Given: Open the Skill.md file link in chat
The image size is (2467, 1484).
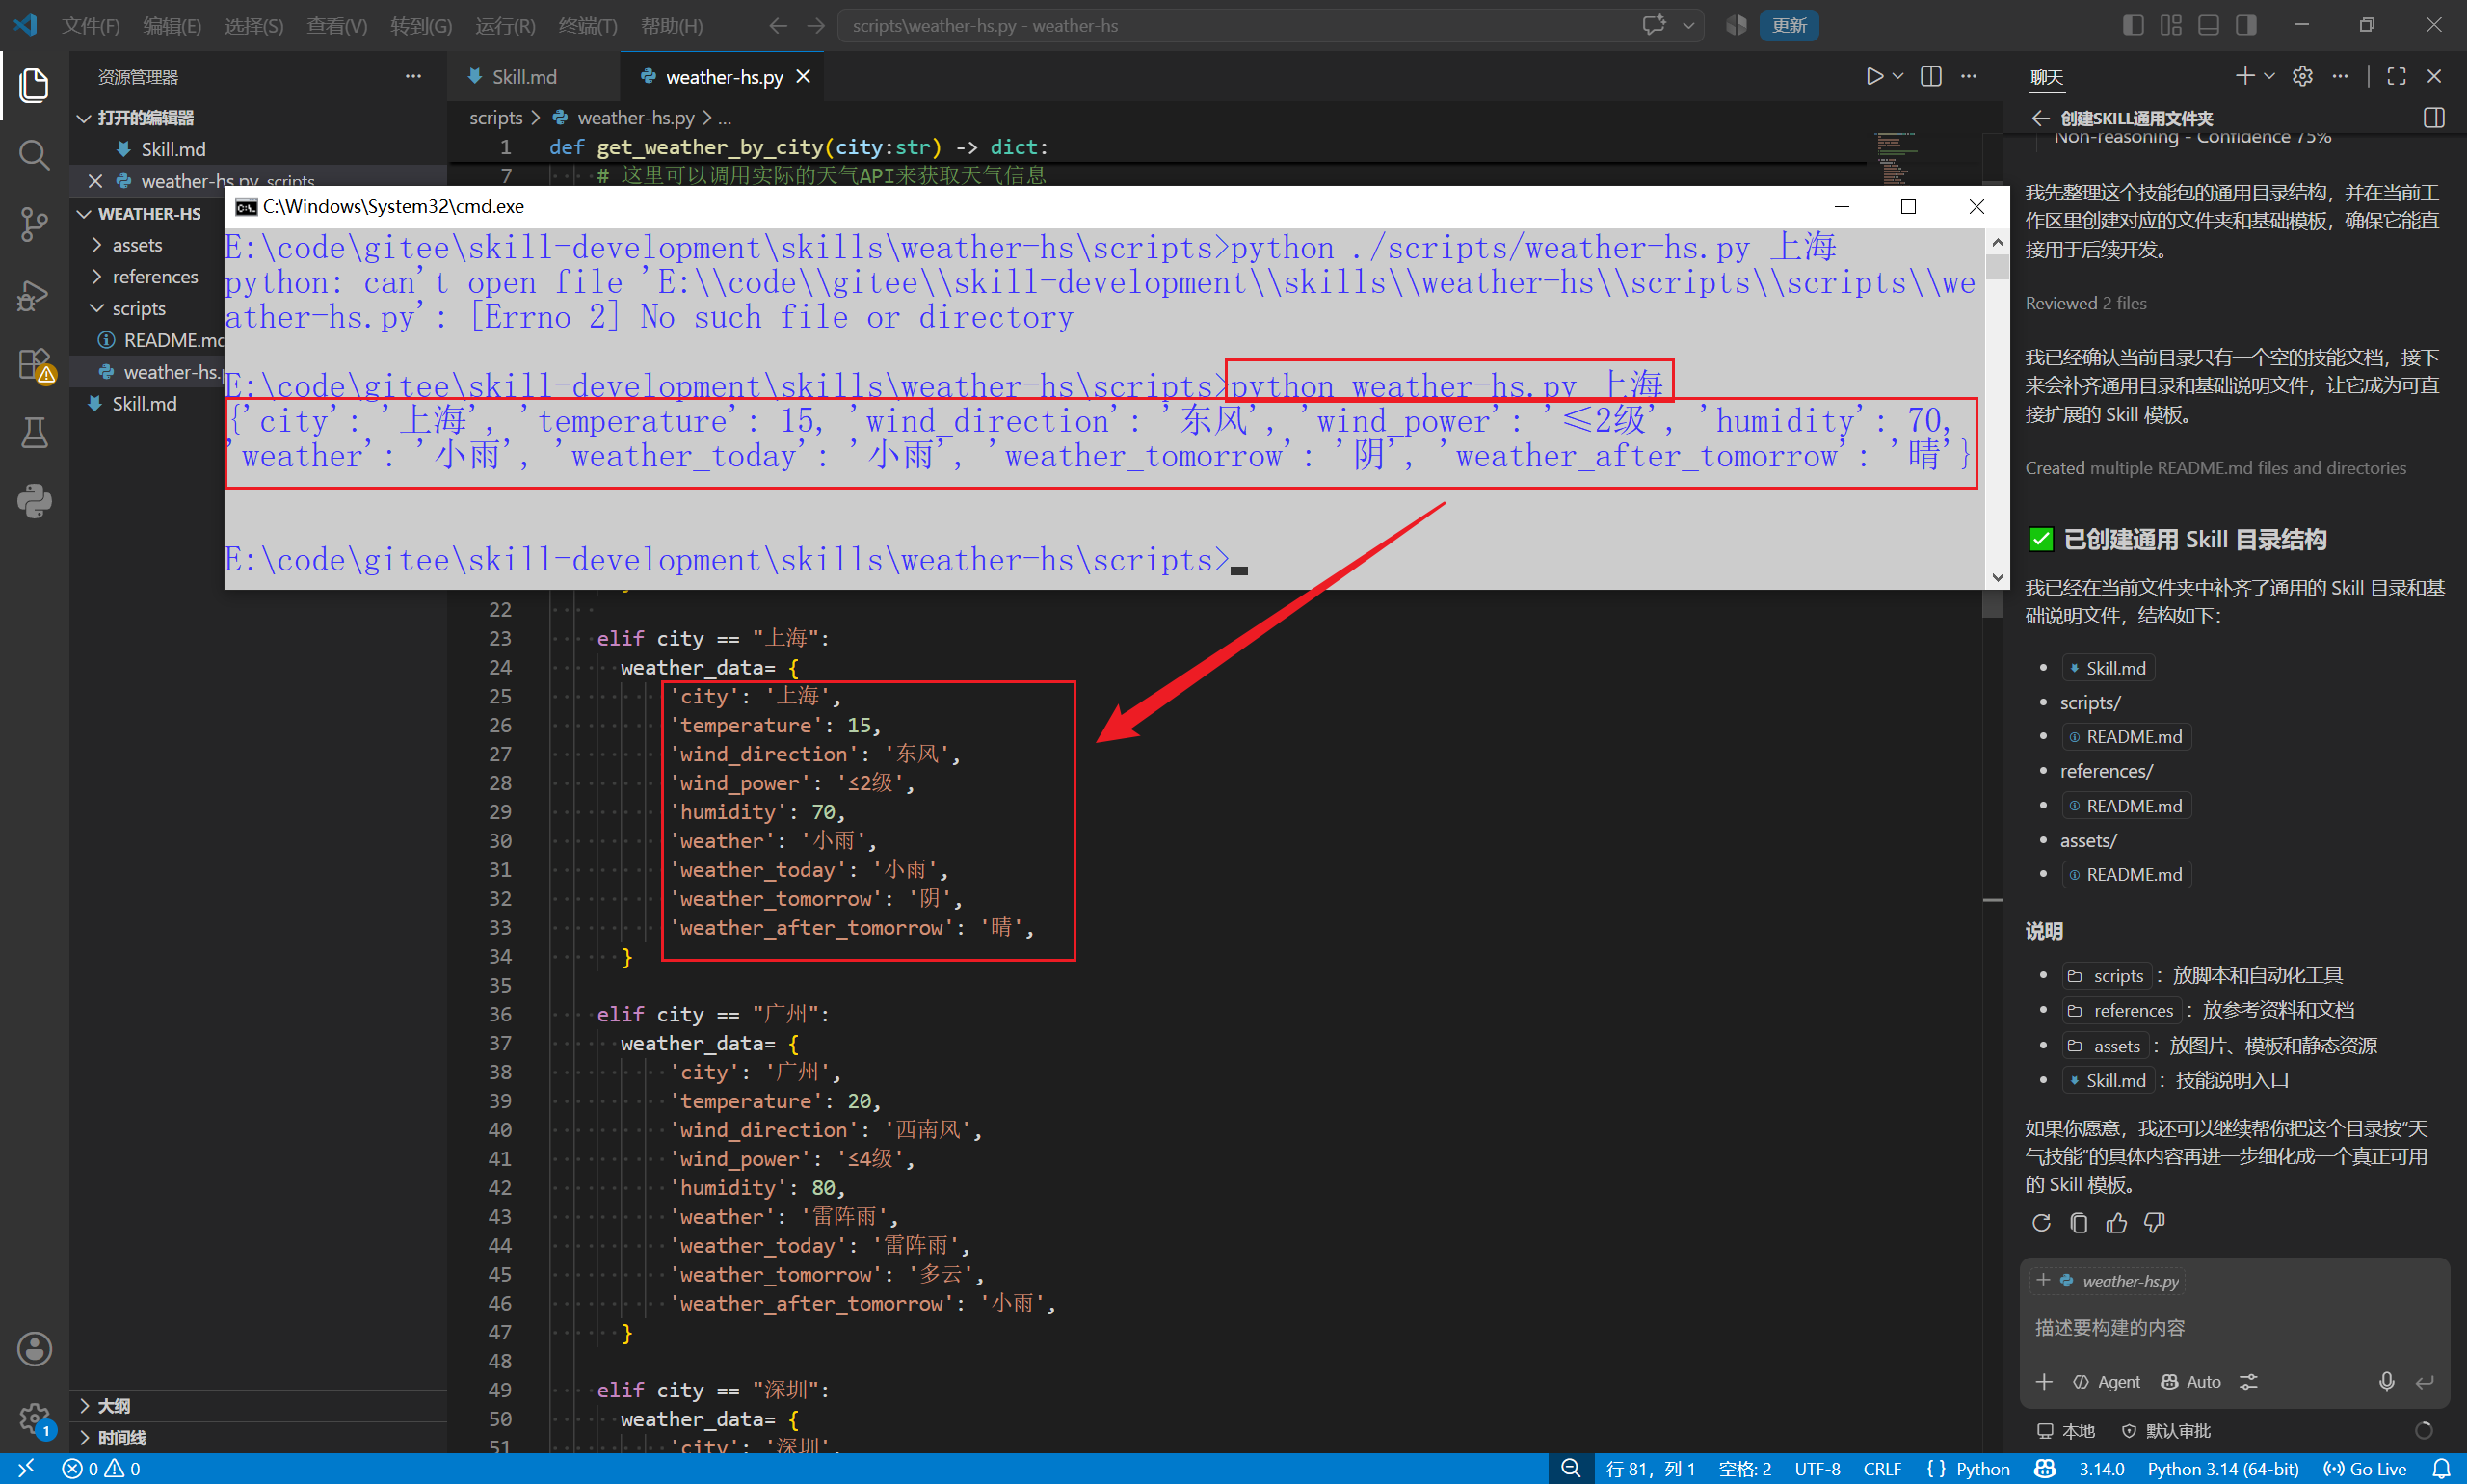Looking at the screenshot, I should tap(2108, 668).
